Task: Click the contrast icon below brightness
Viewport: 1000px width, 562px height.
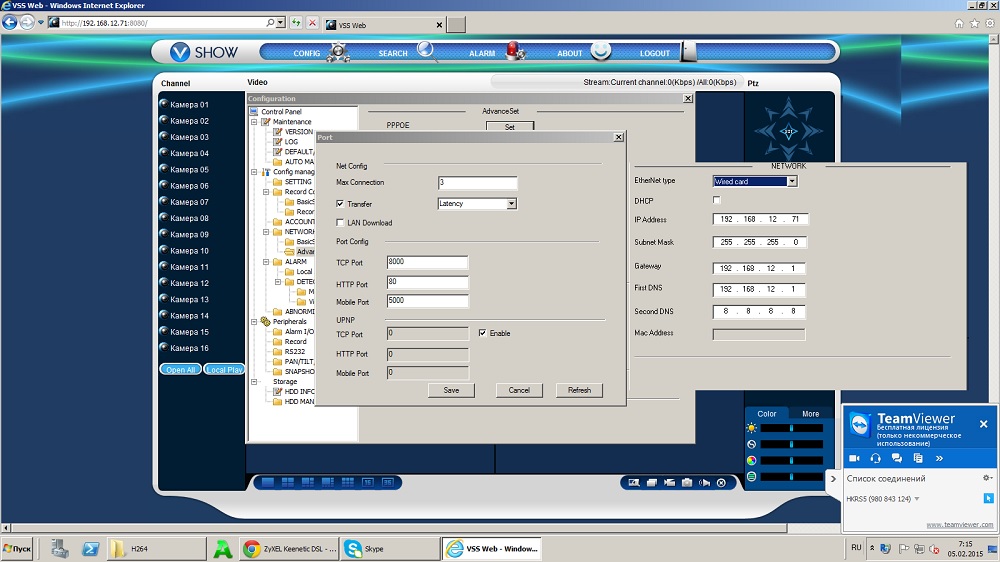Action: click(752, 444)
